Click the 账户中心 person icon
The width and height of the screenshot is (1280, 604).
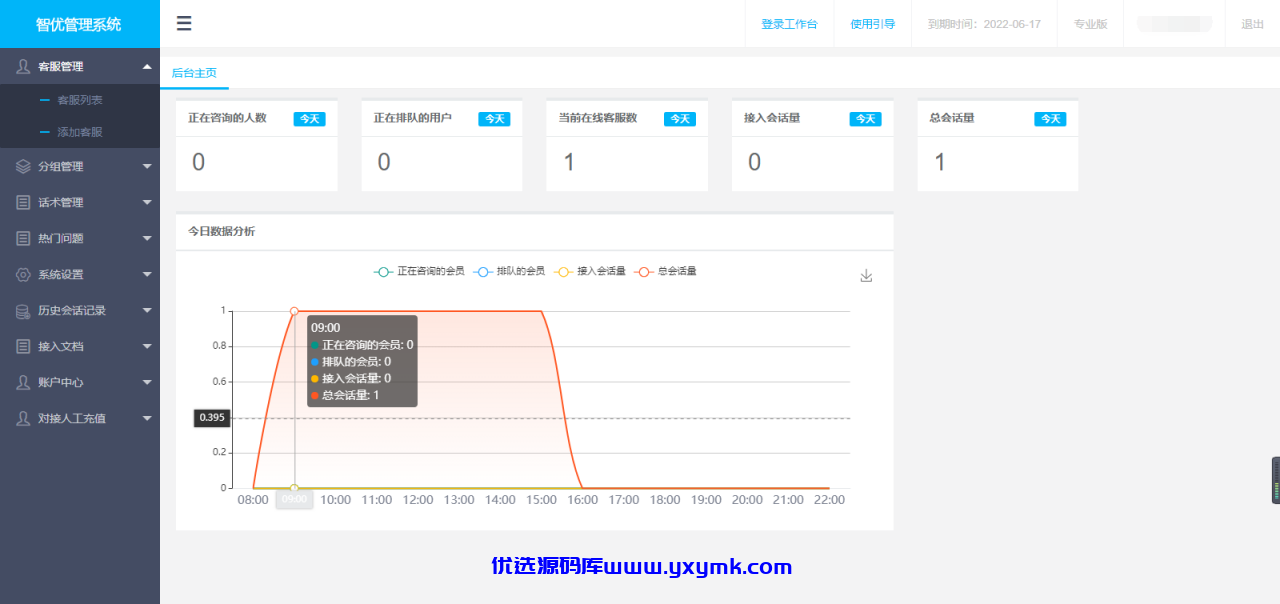[x=23, y=382]
